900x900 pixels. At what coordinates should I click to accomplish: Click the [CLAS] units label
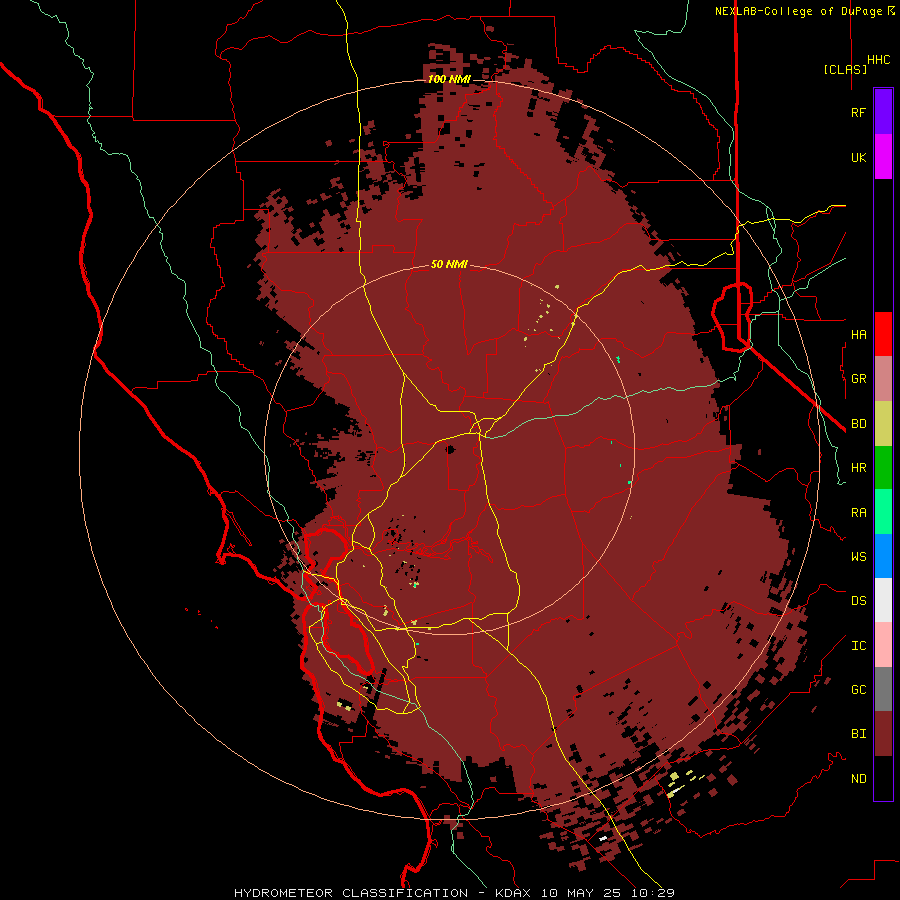click(x=845, y=69)
